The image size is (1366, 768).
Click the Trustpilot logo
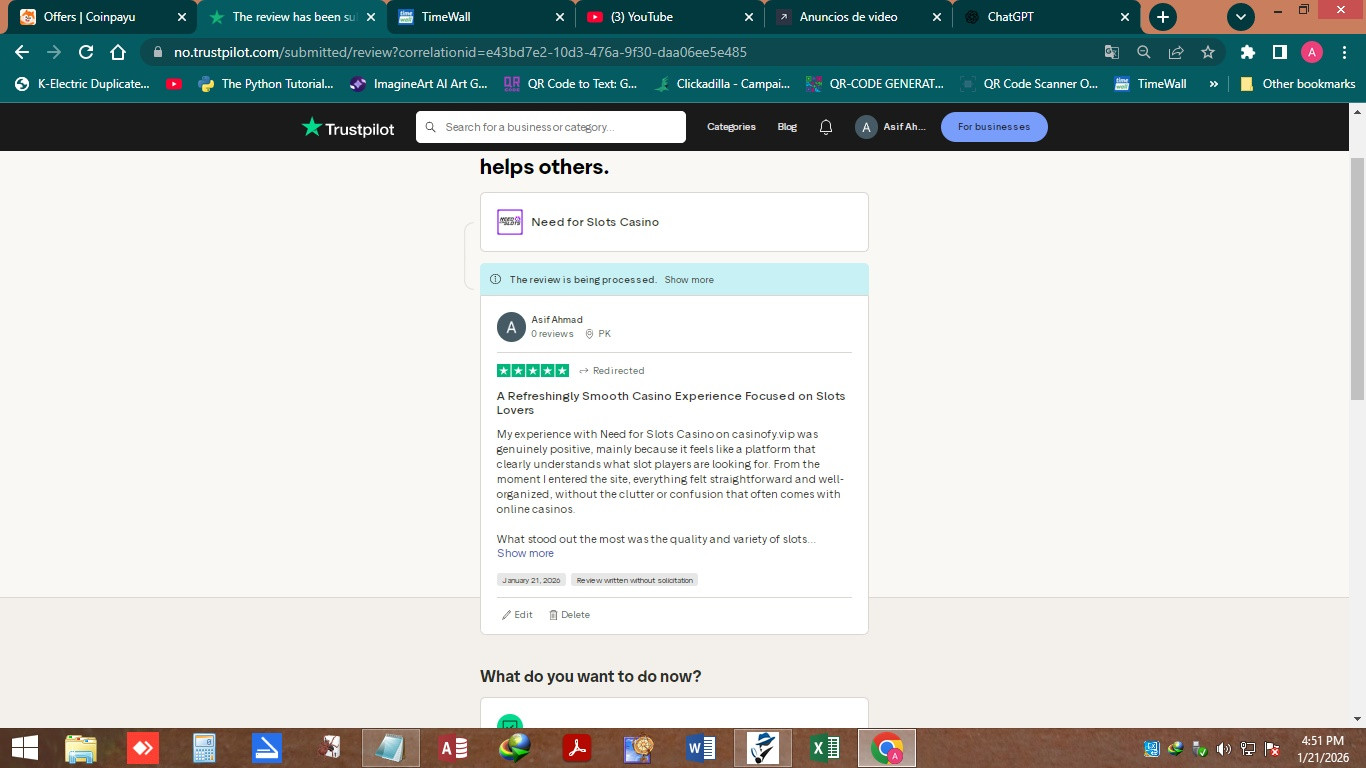pos(348,128)
